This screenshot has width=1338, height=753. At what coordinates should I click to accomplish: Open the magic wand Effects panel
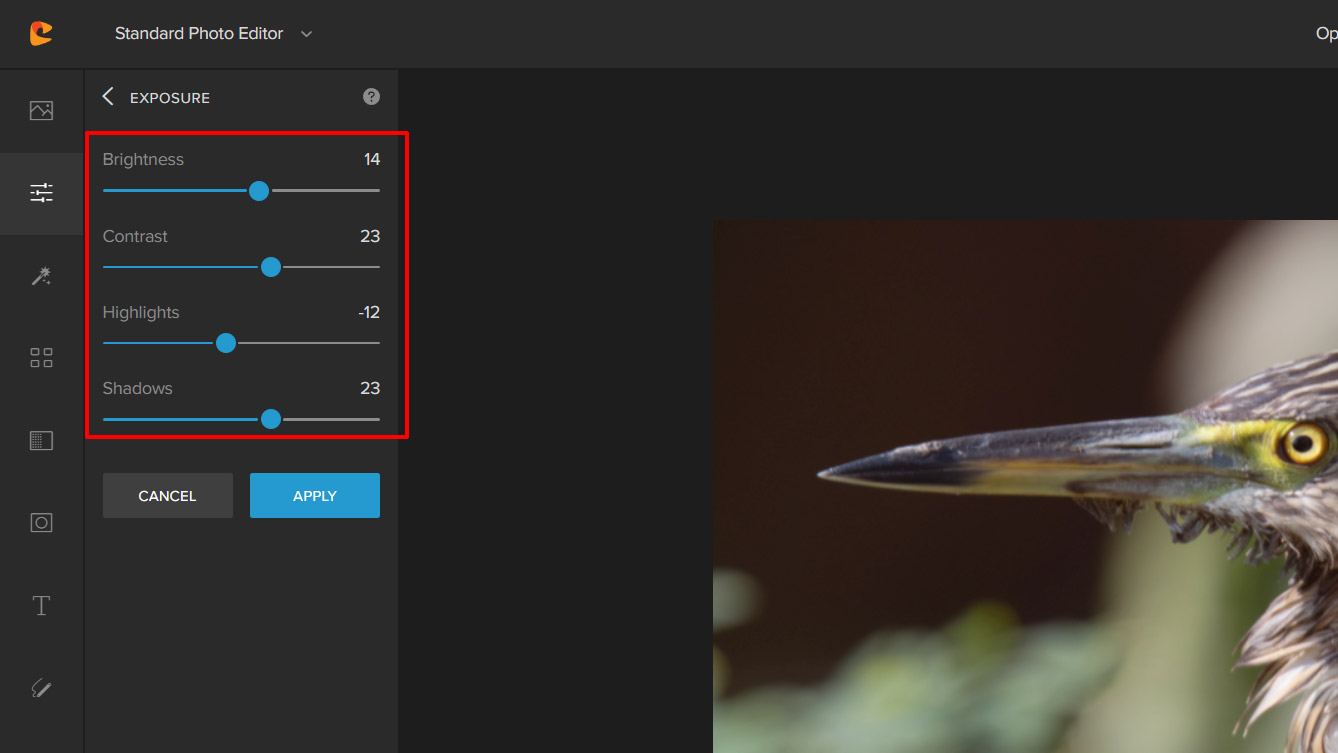[41, 276]
